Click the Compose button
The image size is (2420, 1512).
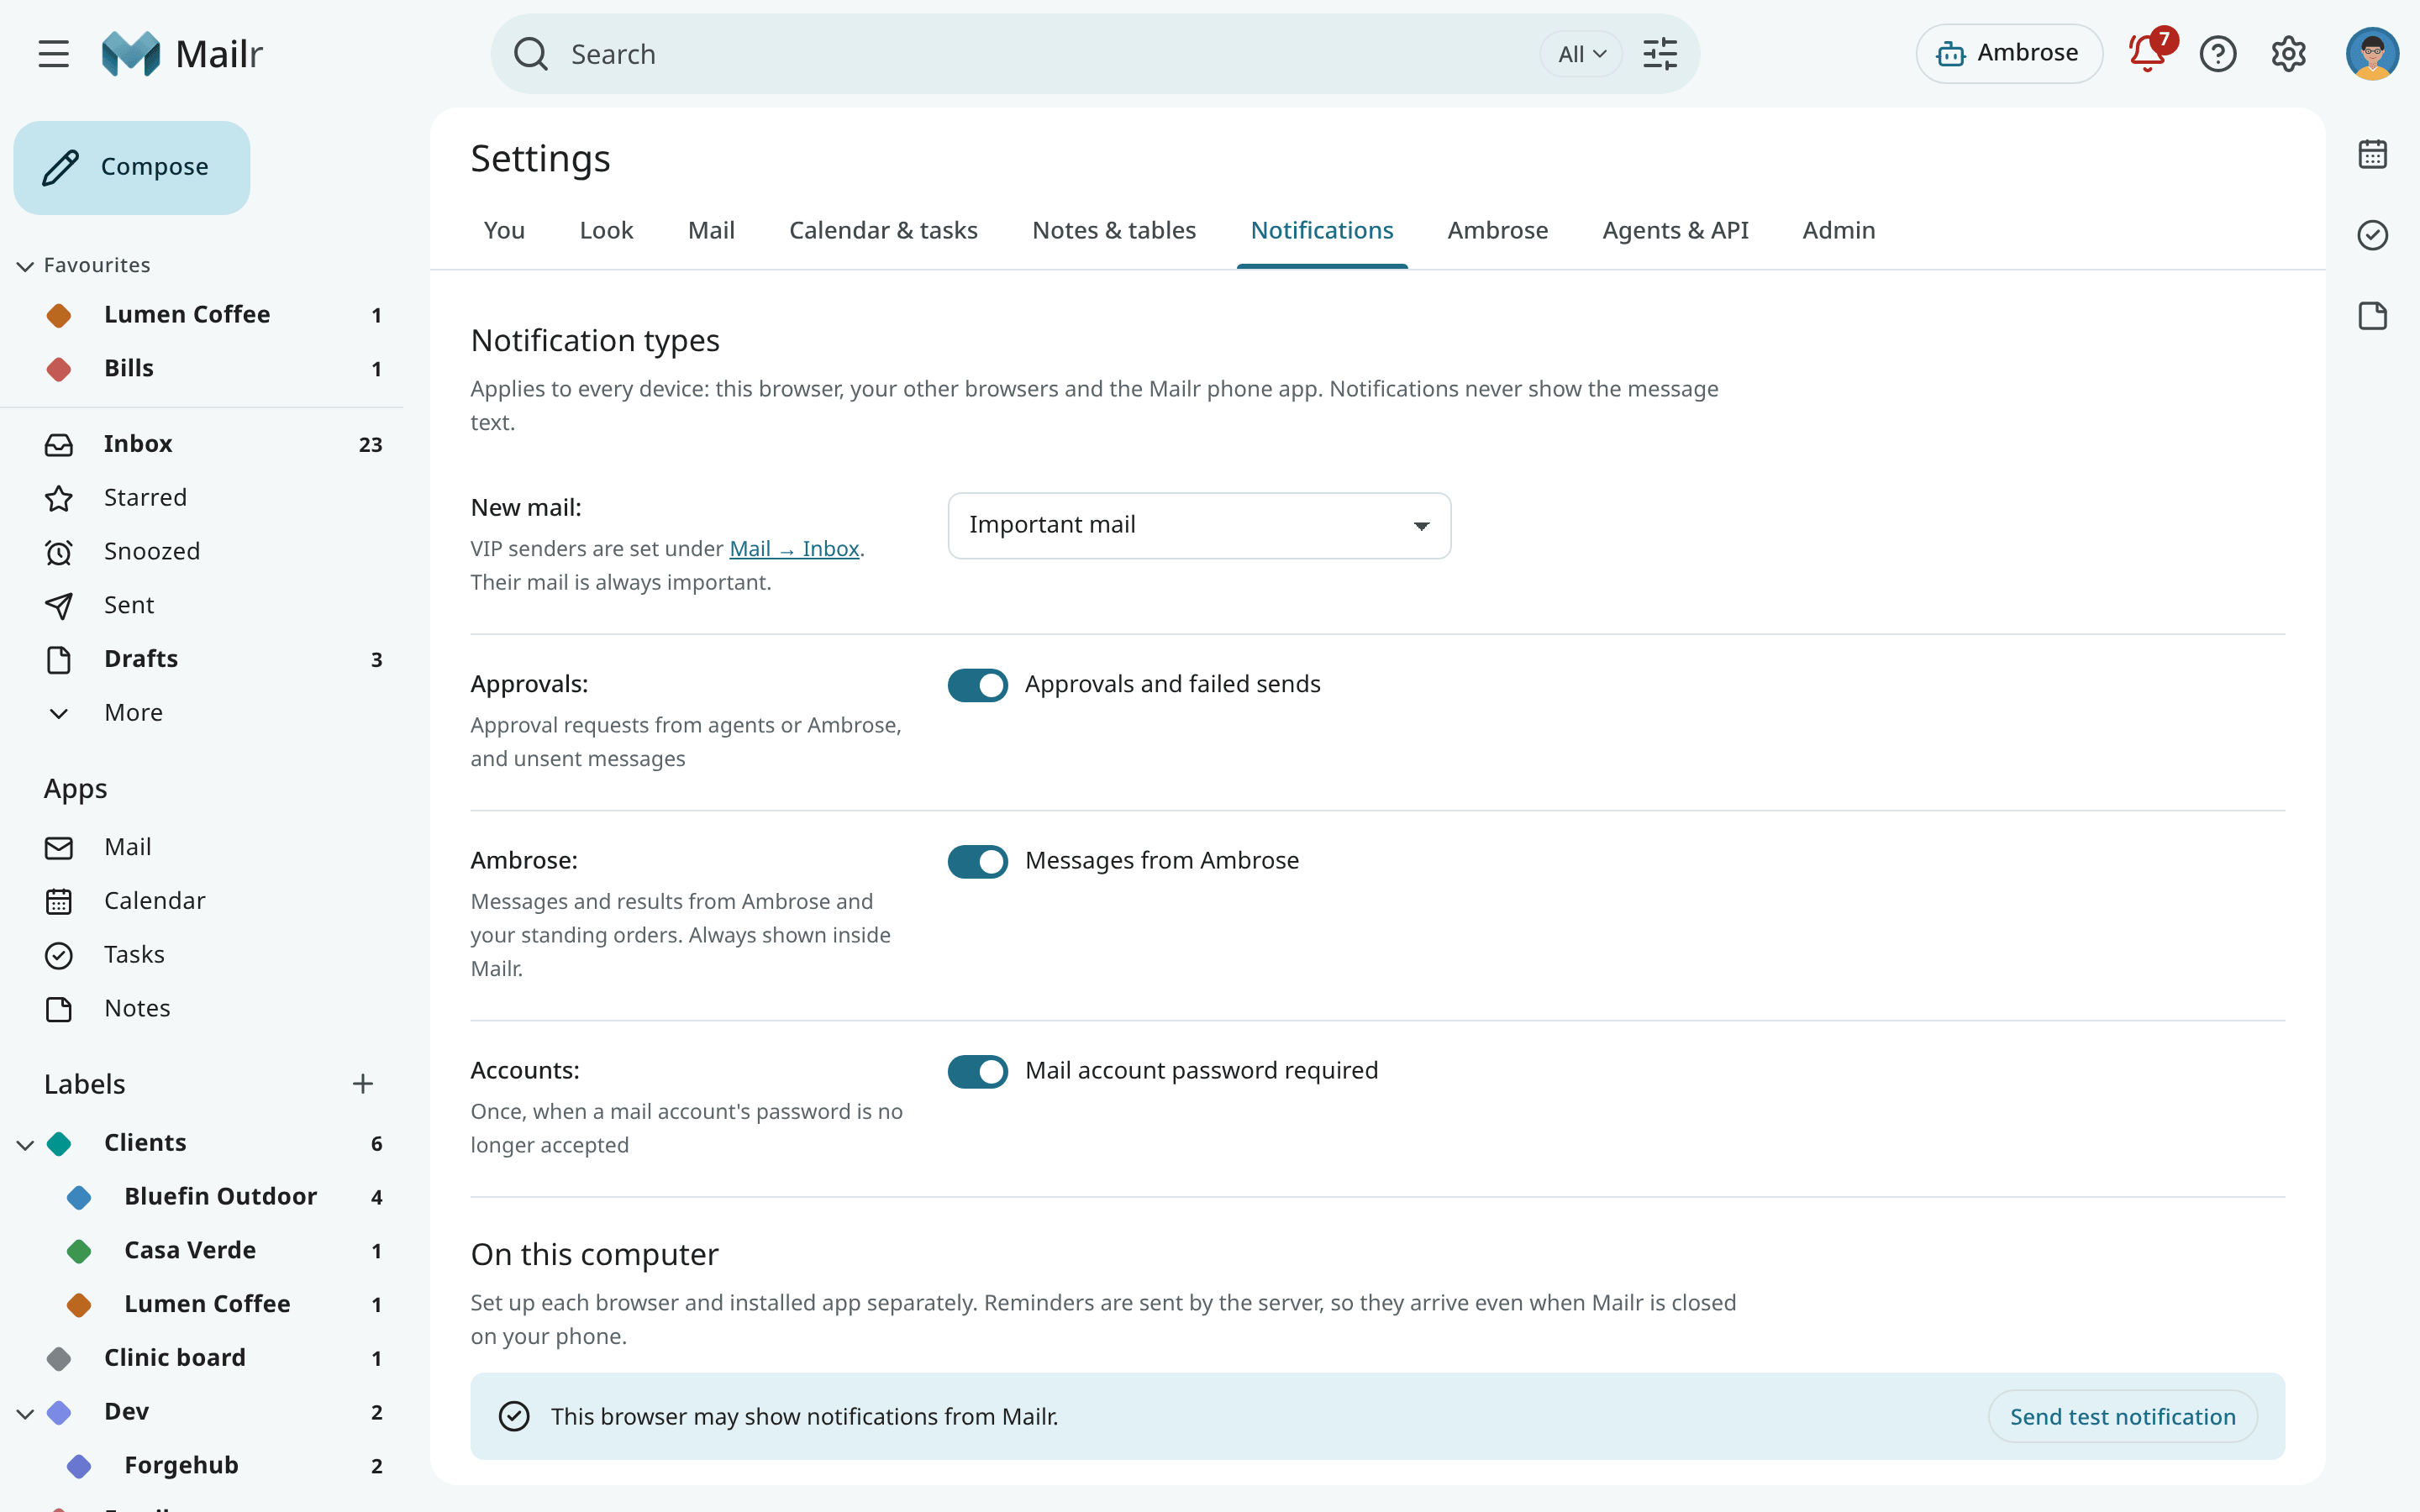tap(132, 167)
